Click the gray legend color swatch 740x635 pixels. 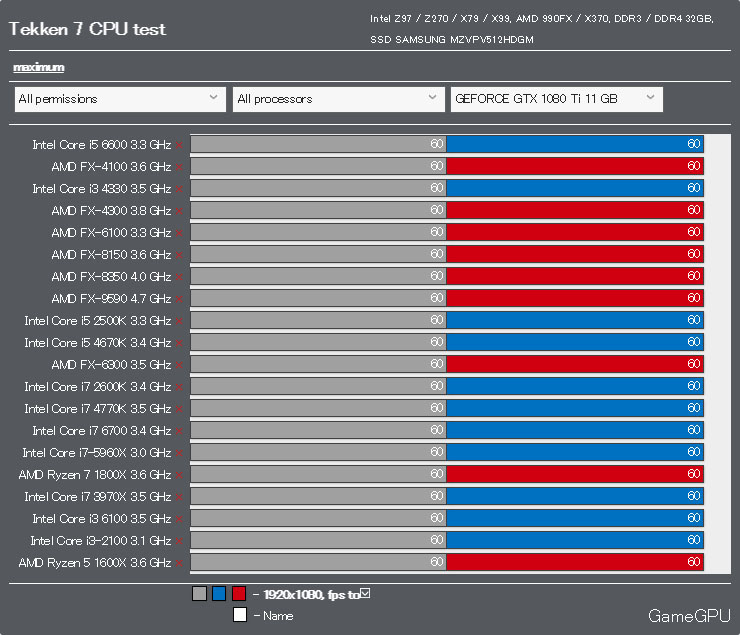(x=200, y=593)
